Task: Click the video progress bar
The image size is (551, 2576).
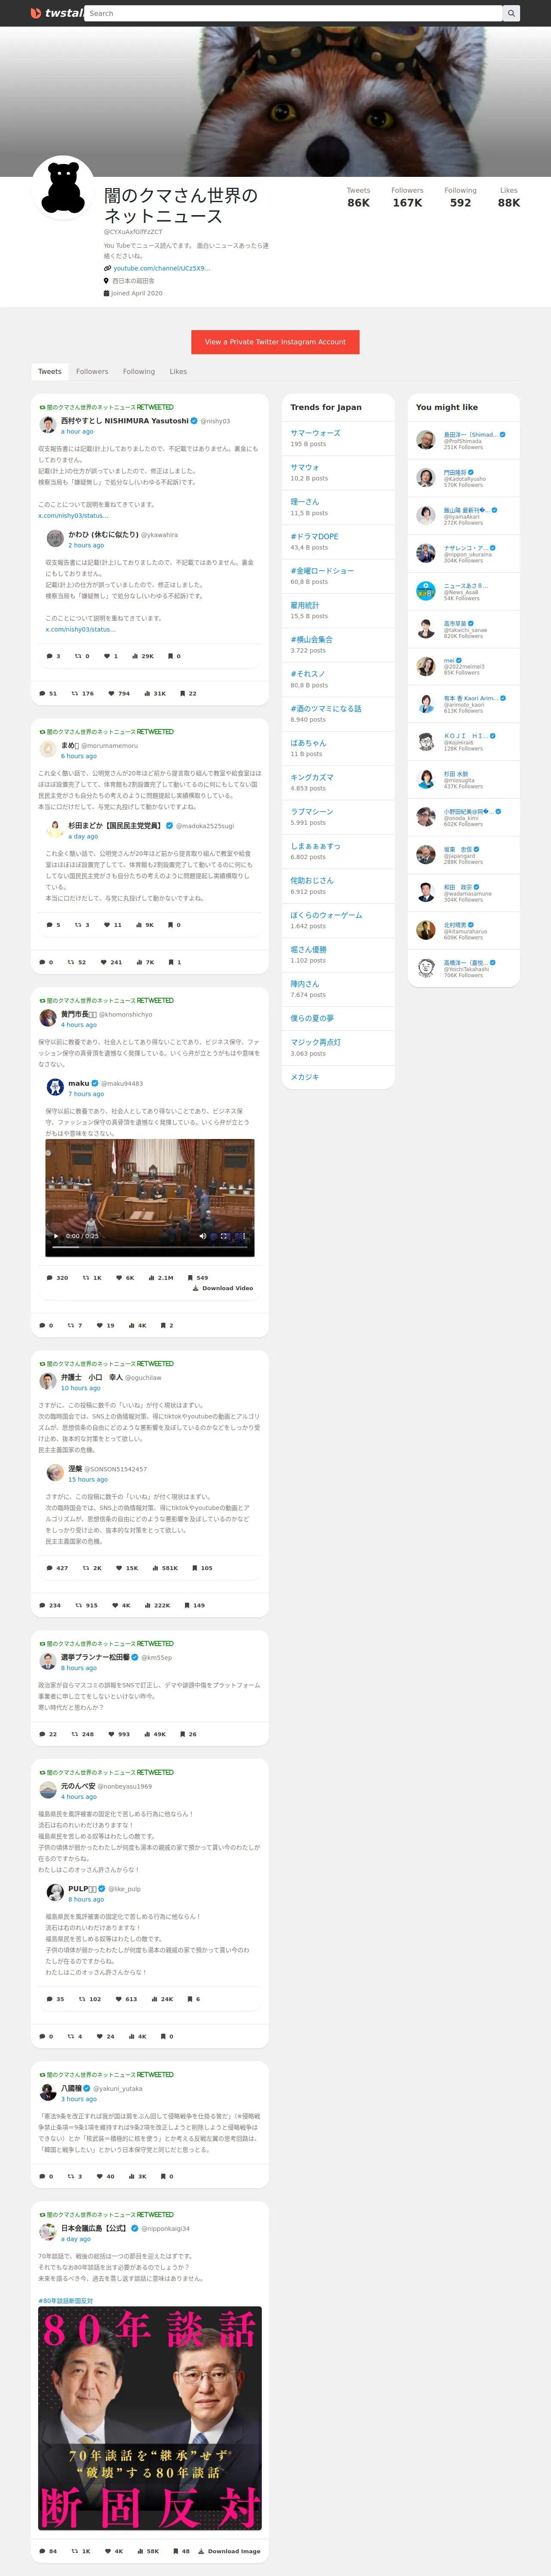Action: point(150,1248)
